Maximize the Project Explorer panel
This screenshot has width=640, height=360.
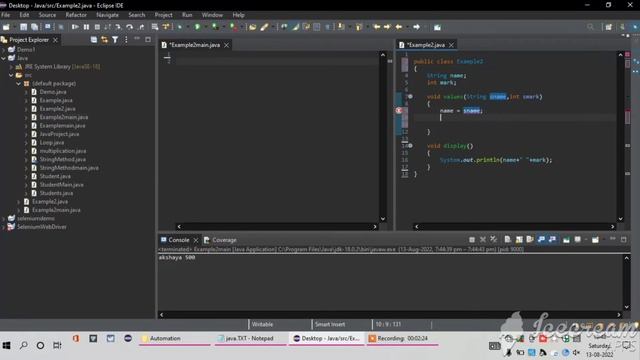tap(148, 40)
